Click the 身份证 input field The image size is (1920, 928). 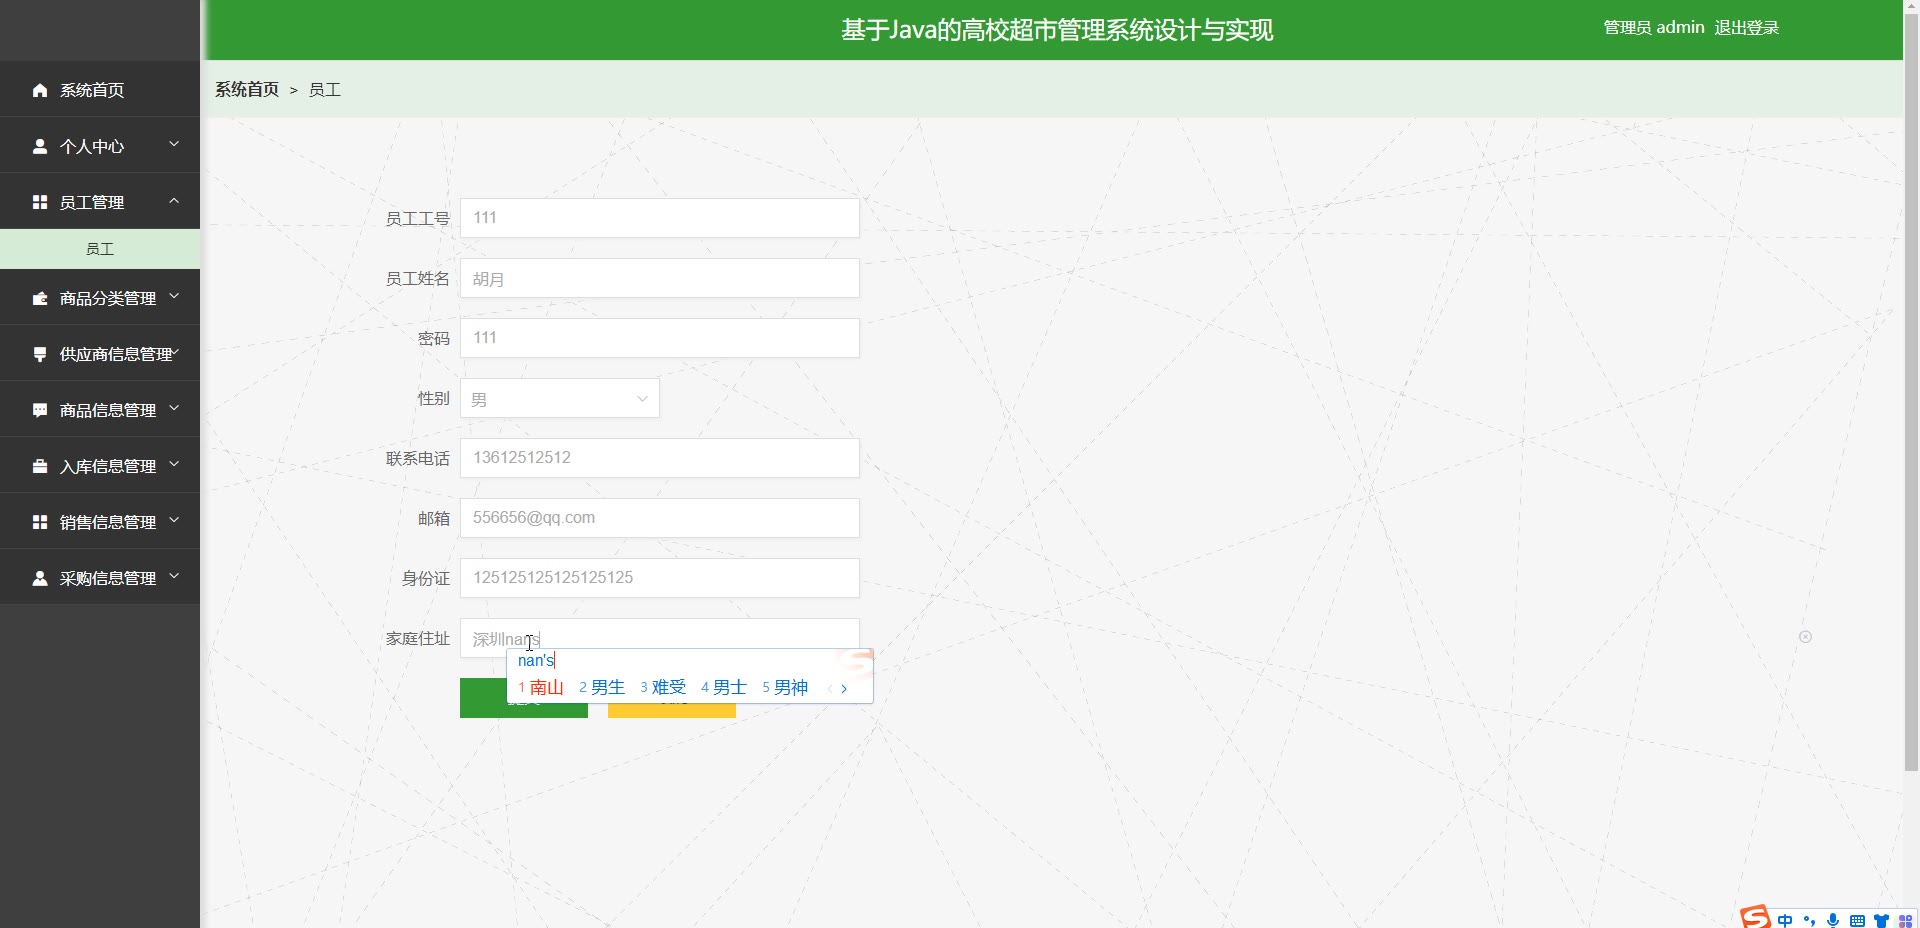[x=659, y=578]
